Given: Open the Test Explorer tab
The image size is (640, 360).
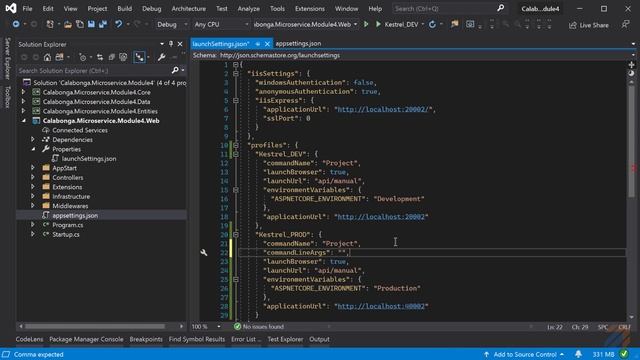Looking at the screenshot, I should 285,339.
